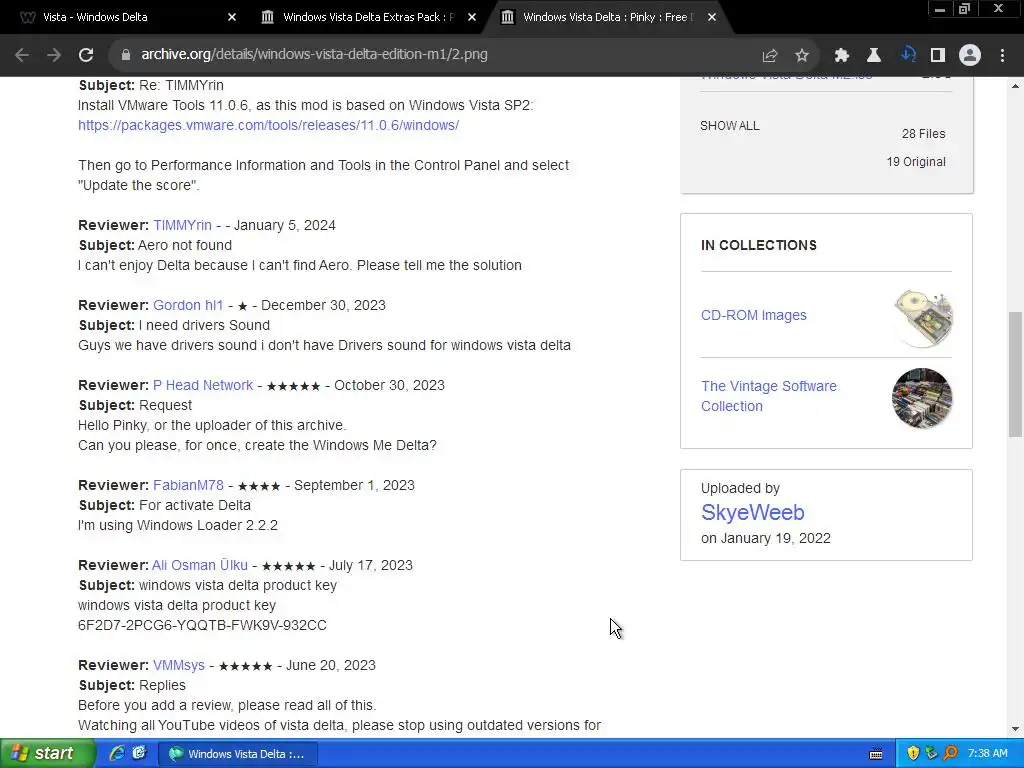Click the security shield tray icon
Screen dimensions: 1024x768
pyautogui.click(x=913, y=754)
